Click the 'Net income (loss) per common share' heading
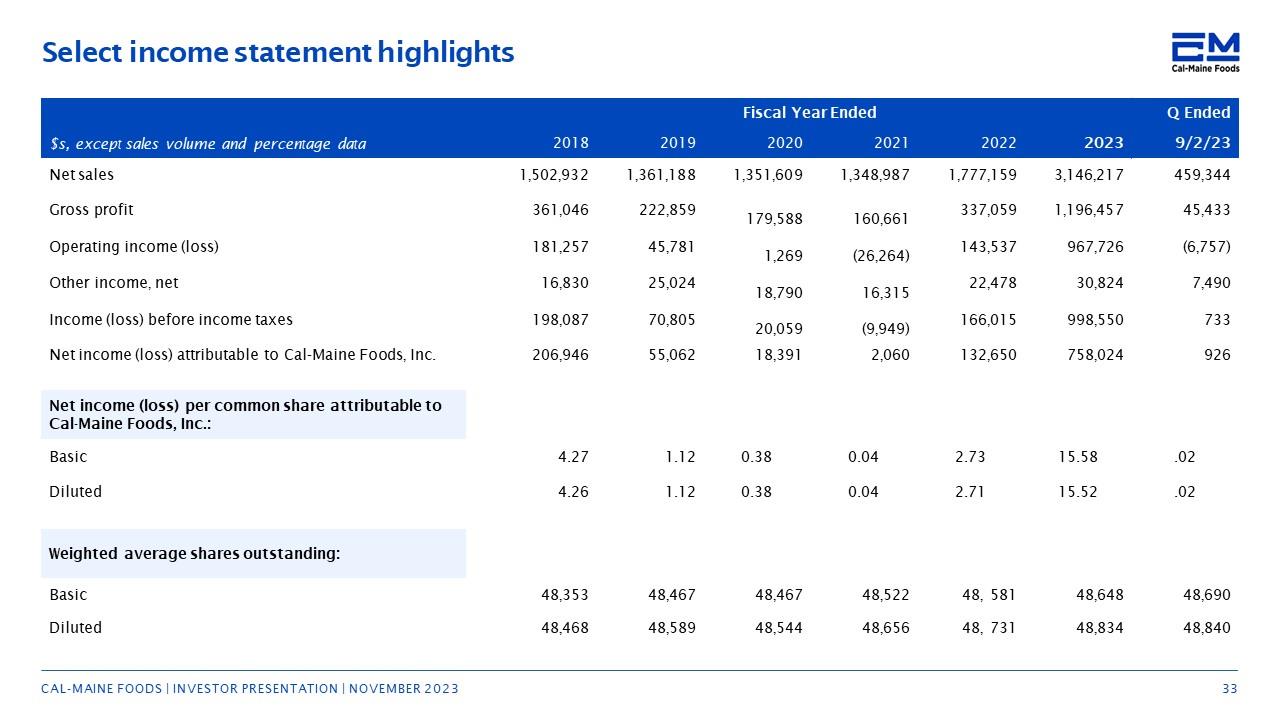 (x=246, y=414)
